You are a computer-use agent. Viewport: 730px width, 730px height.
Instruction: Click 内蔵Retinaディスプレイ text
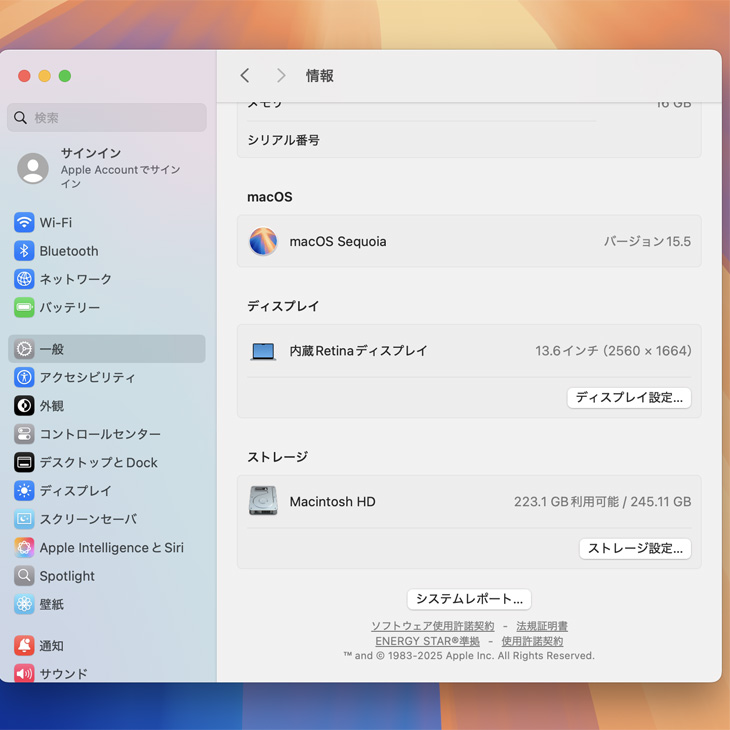[358, 351]
